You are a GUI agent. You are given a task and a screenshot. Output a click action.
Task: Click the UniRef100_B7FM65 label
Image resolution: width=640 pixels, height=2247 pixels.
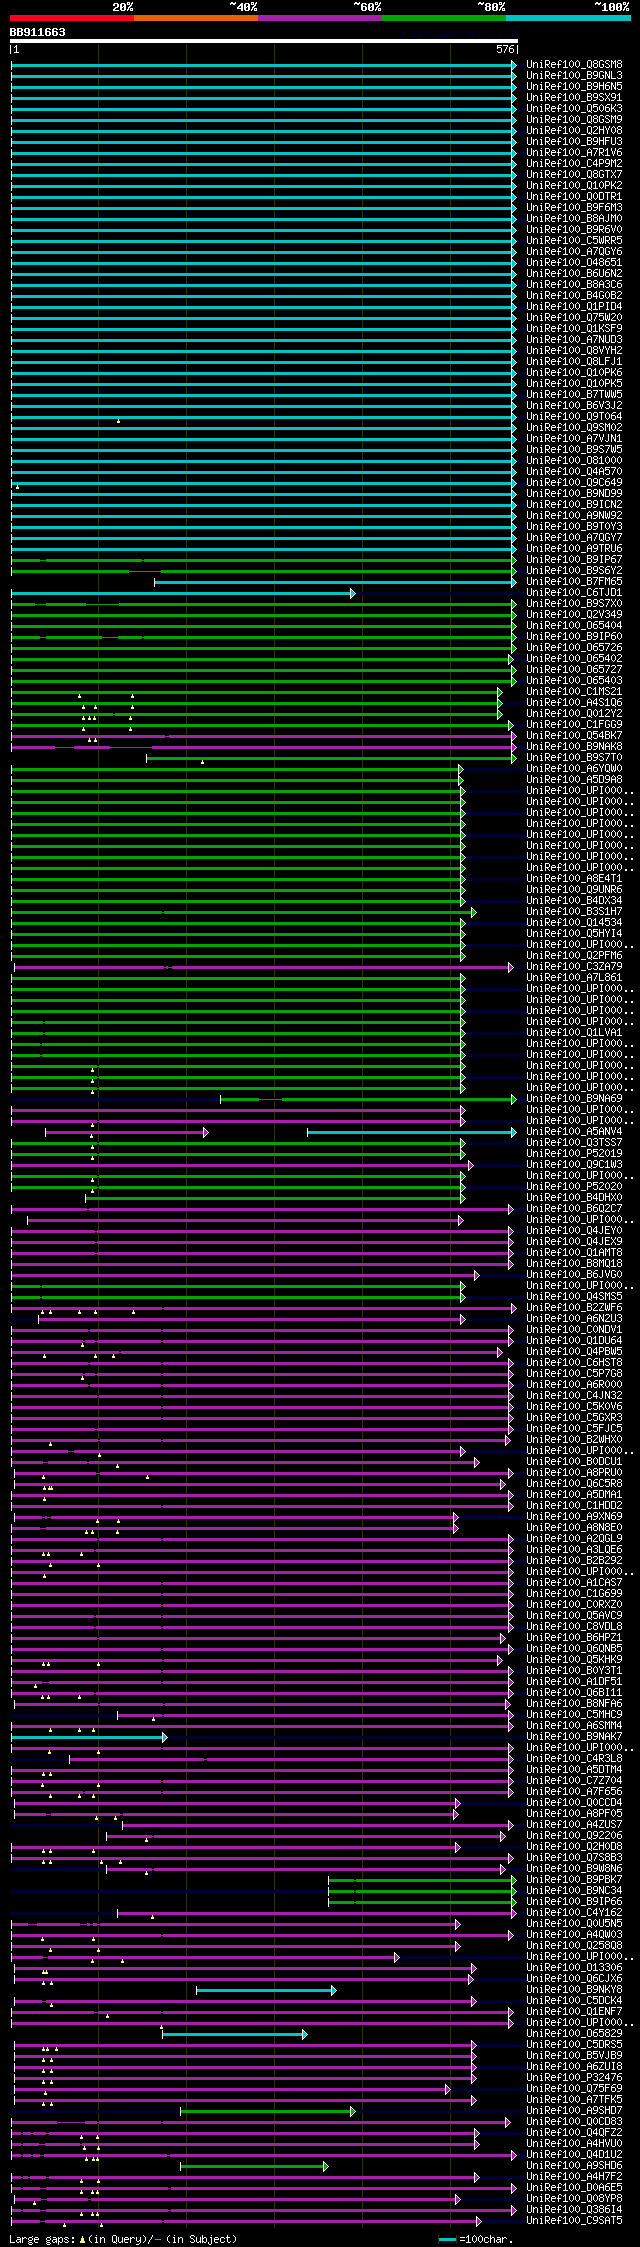click(x=574, y=581)
